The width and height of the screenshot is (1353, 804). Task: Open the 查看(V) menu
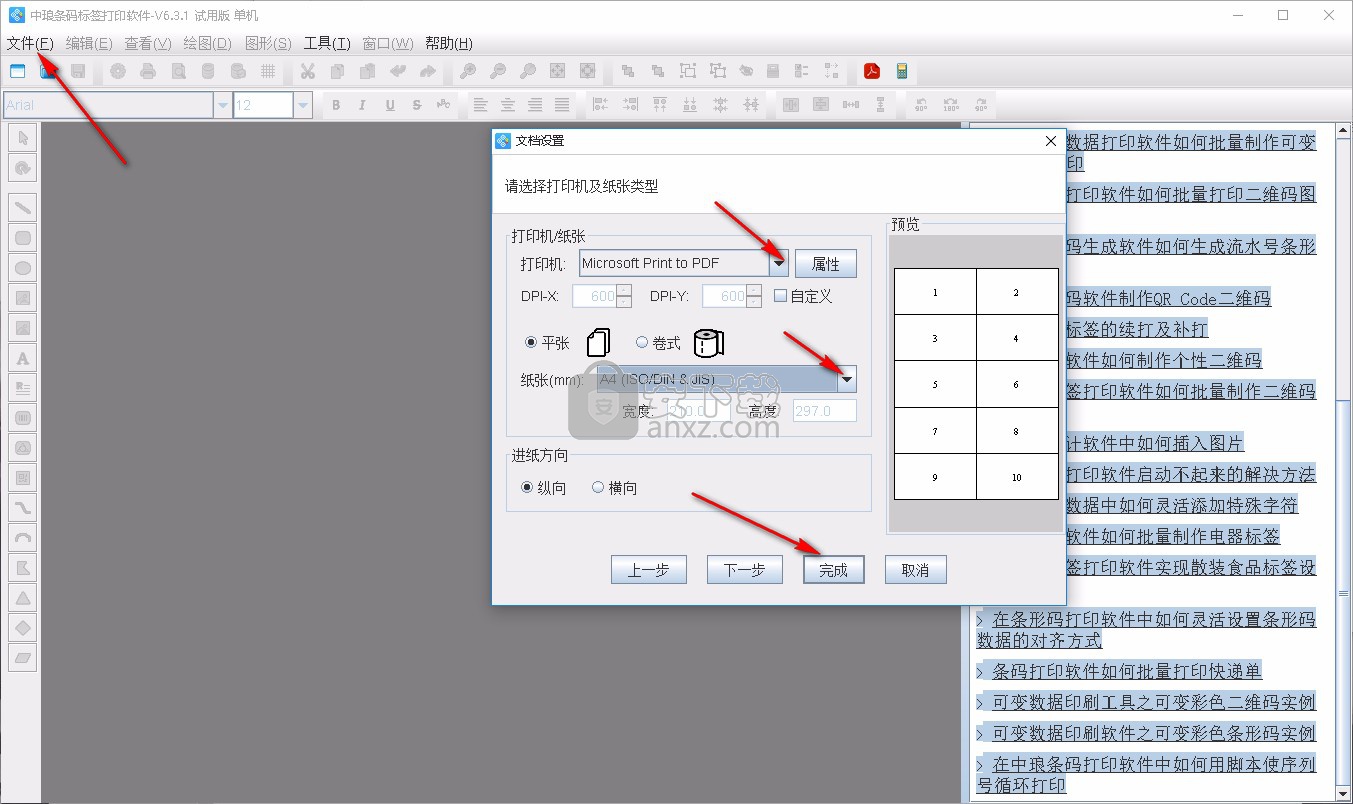point(148,43)
